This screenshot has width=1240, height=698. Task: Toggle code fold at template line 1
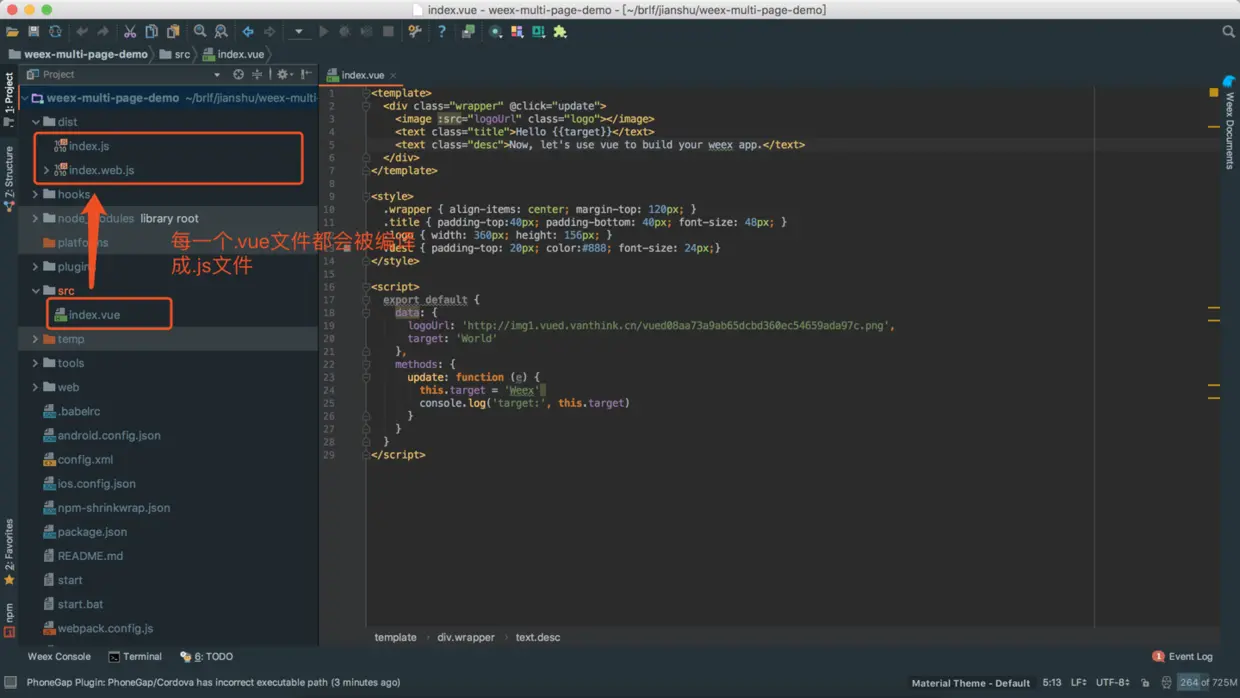click(x=366, y=93)
